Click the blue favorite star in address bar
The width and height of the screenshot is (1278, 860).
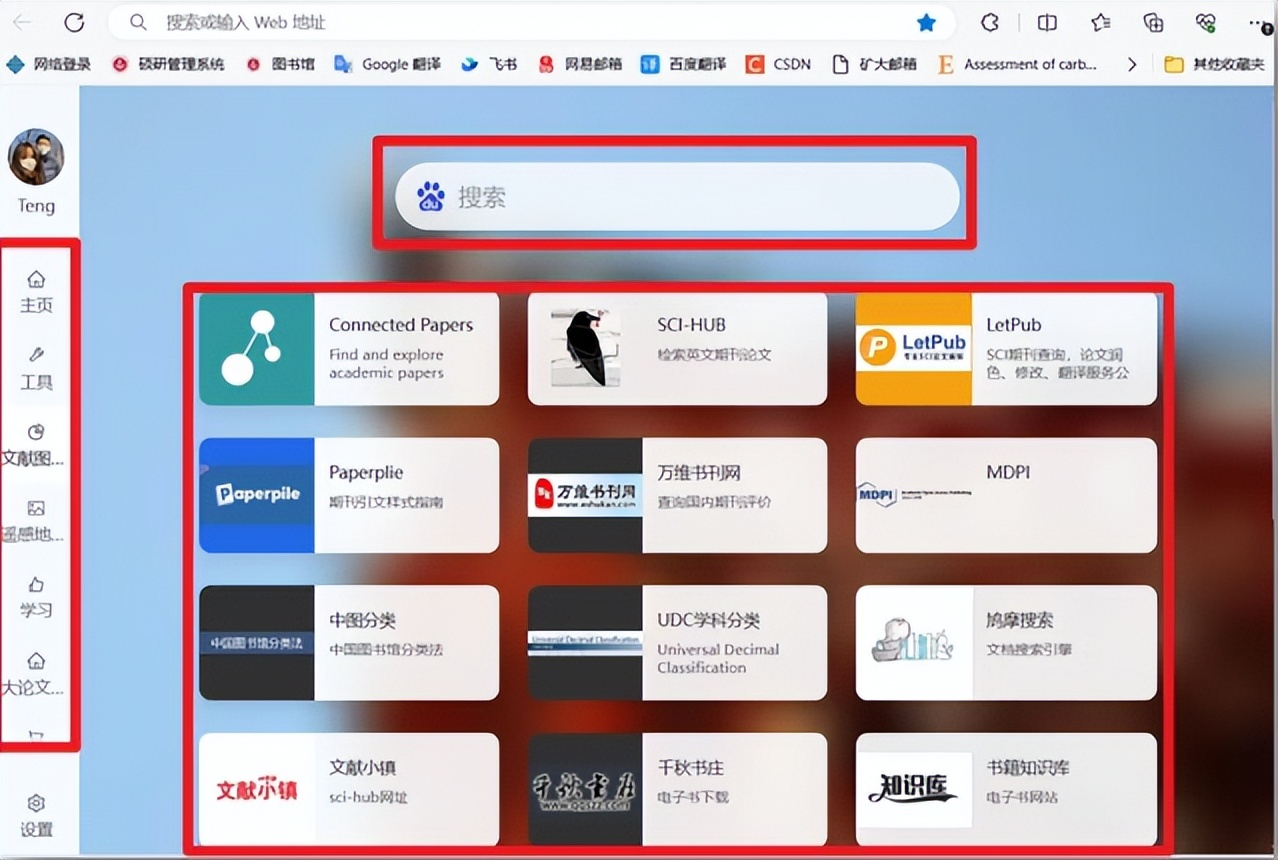927,22
